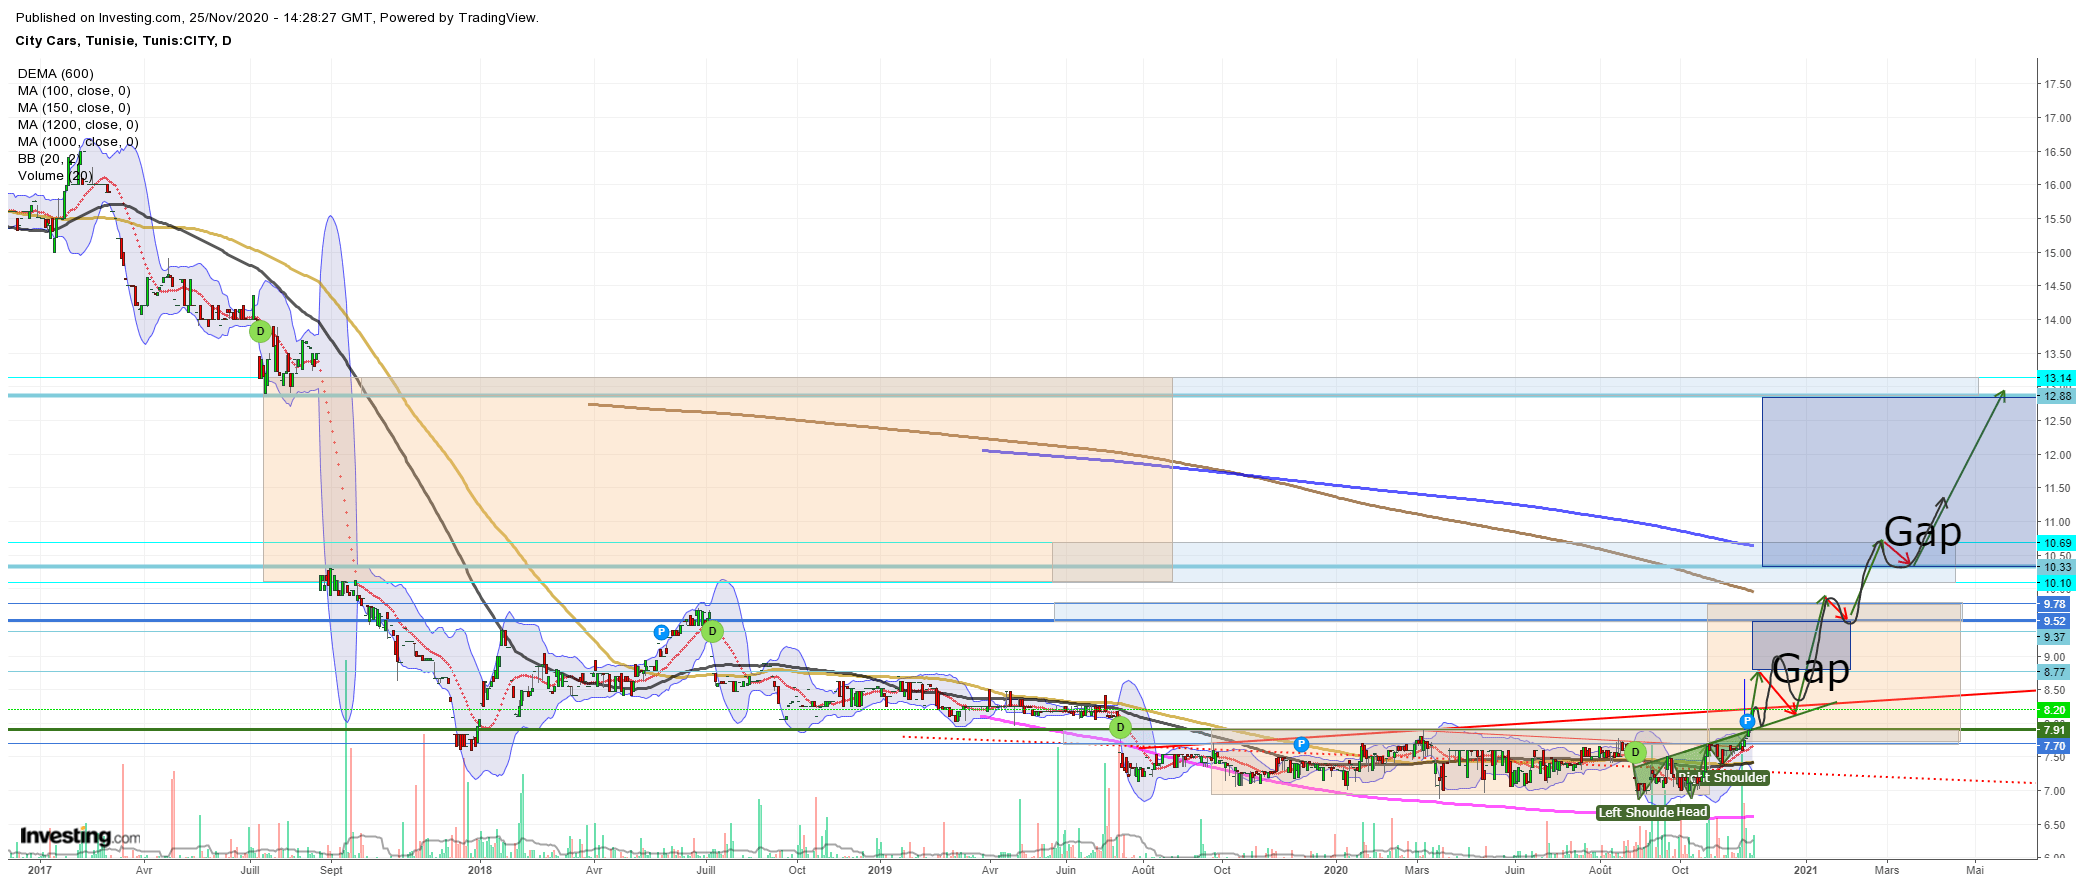Viewport: 2083px width, 883px height.
Task: Select the Volume (20) indicator label
Action: click(x=56, y=176)
